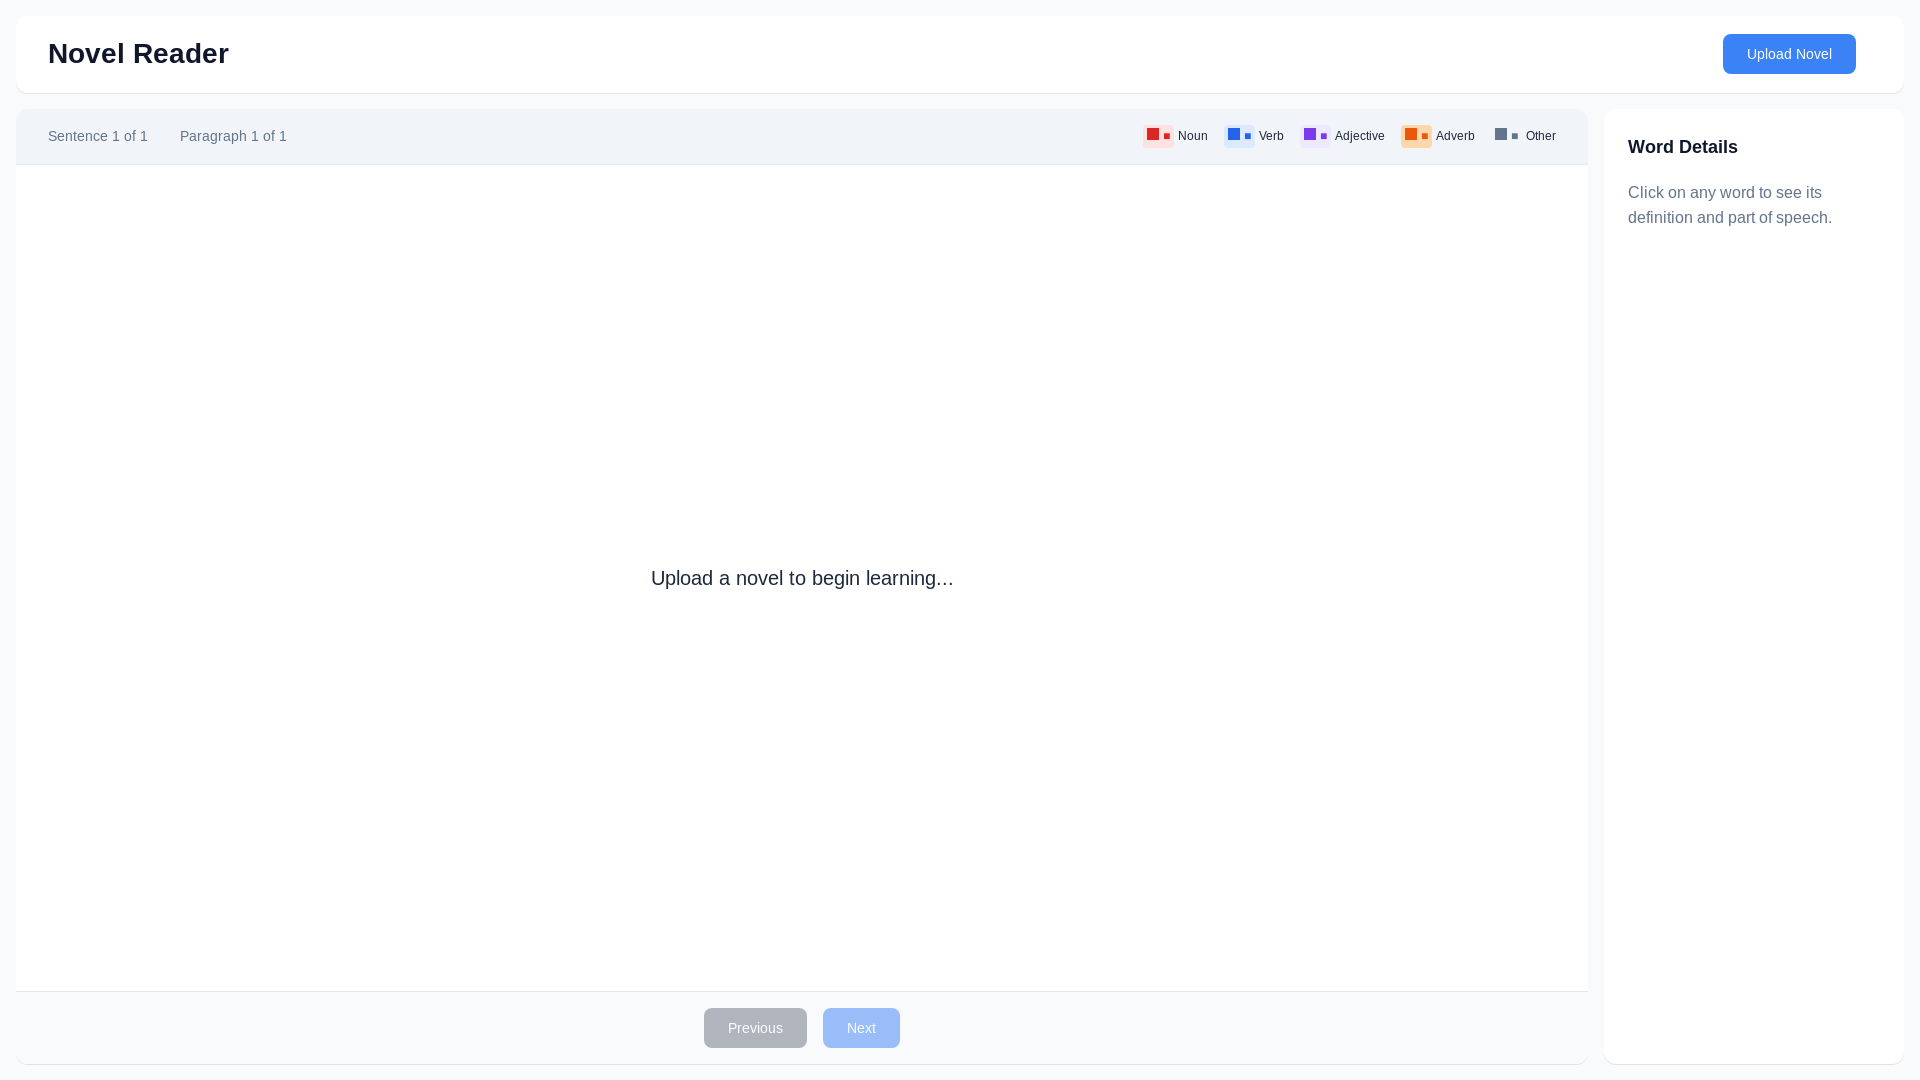Click the 'Sentence 1 of 1' indicator

[x=98, y=136]
